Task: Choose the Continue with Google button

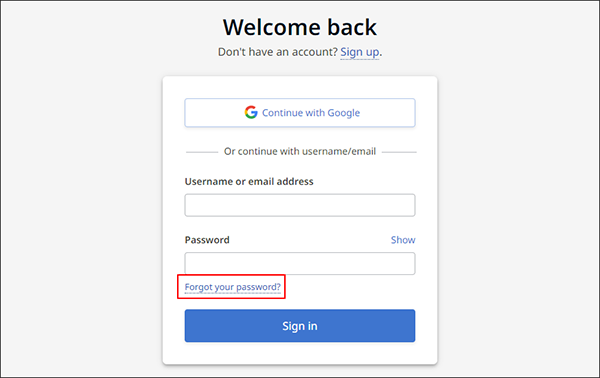Action: tap(300, 112)
